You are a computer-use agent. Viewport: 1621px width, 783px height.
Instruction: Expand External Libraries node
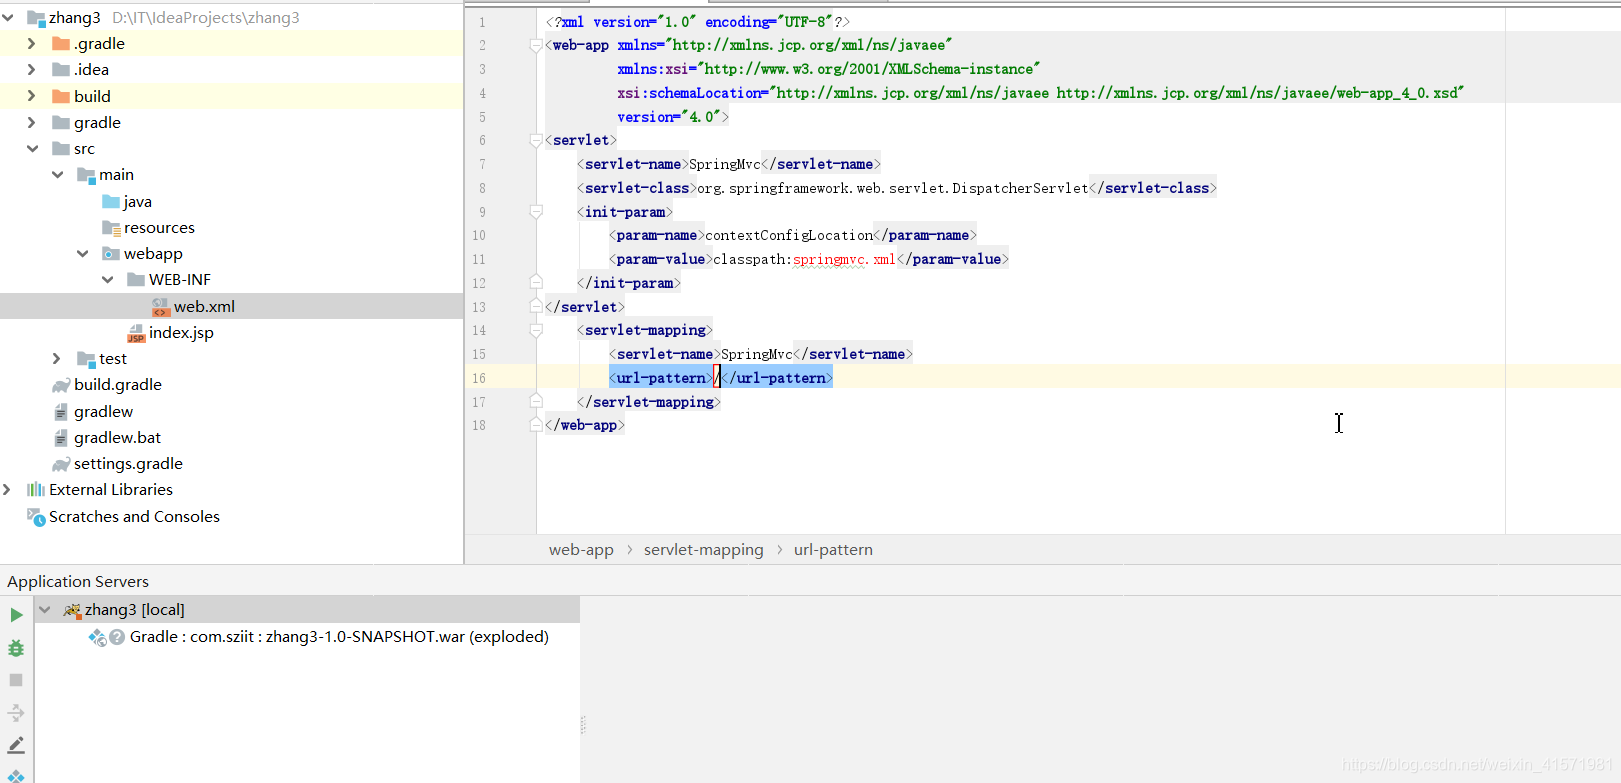(7, 490)
